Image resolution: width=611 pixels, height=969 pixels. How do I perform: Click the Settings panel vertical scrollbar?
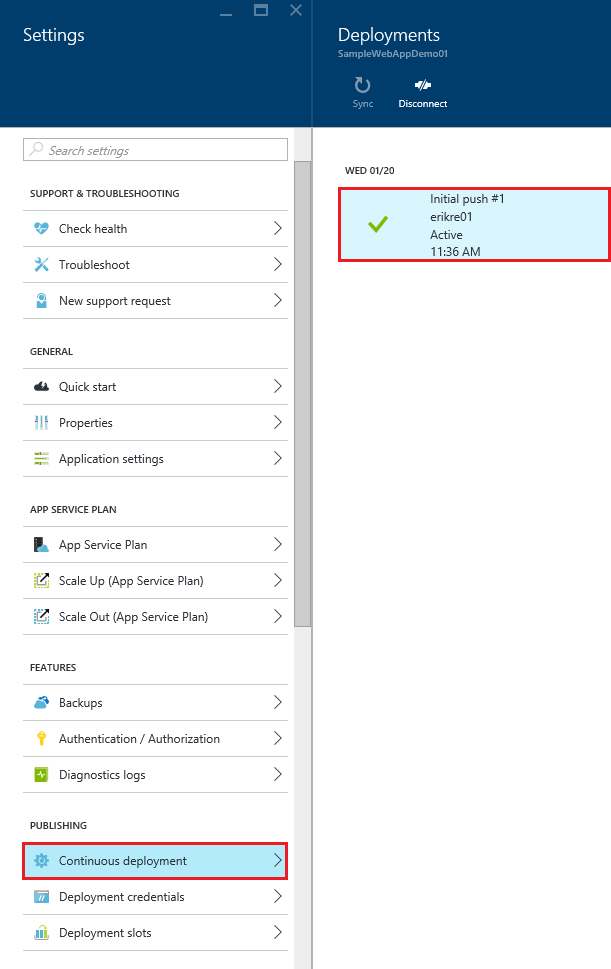pyautogui.click(x=302, y=390)
